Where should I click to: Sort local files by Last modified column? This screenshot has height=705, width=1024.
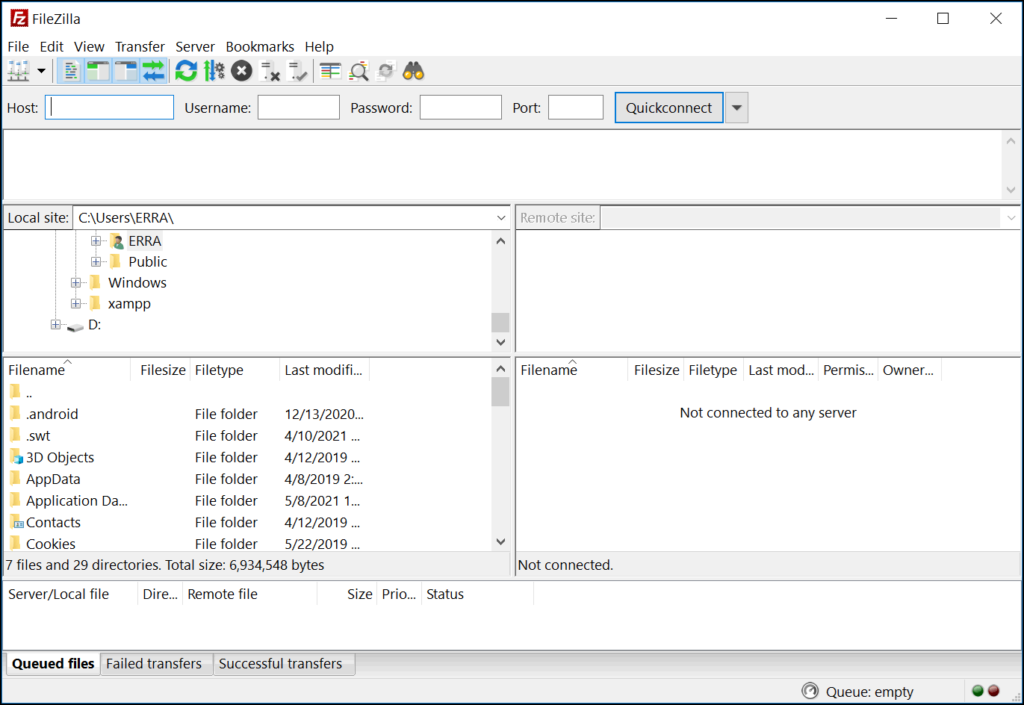pyautogui.click(x=325, y=370)
